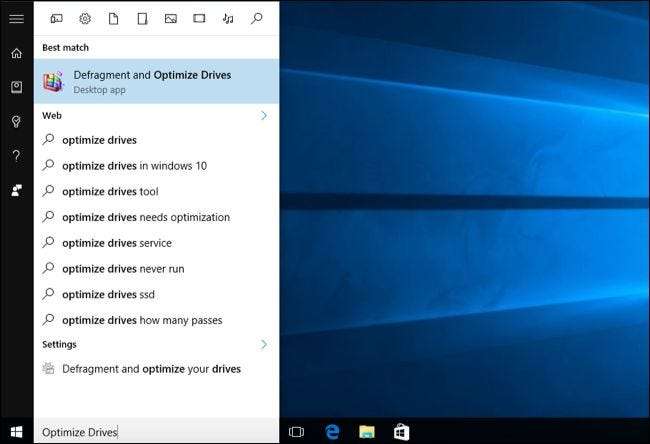Viewport: 650px width, 444px height.
Task: Filter search results by Music
Action: (228, 18)
